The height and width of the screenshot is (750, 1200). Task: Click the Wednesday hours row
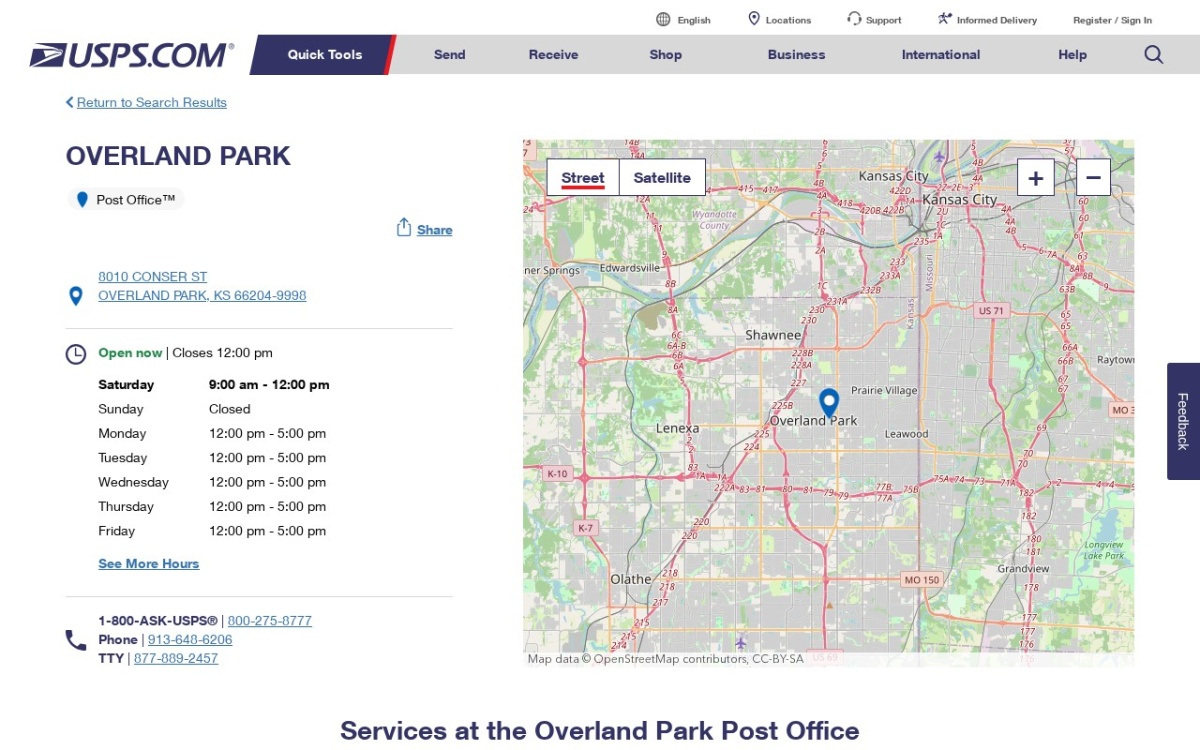click(214, 482)
